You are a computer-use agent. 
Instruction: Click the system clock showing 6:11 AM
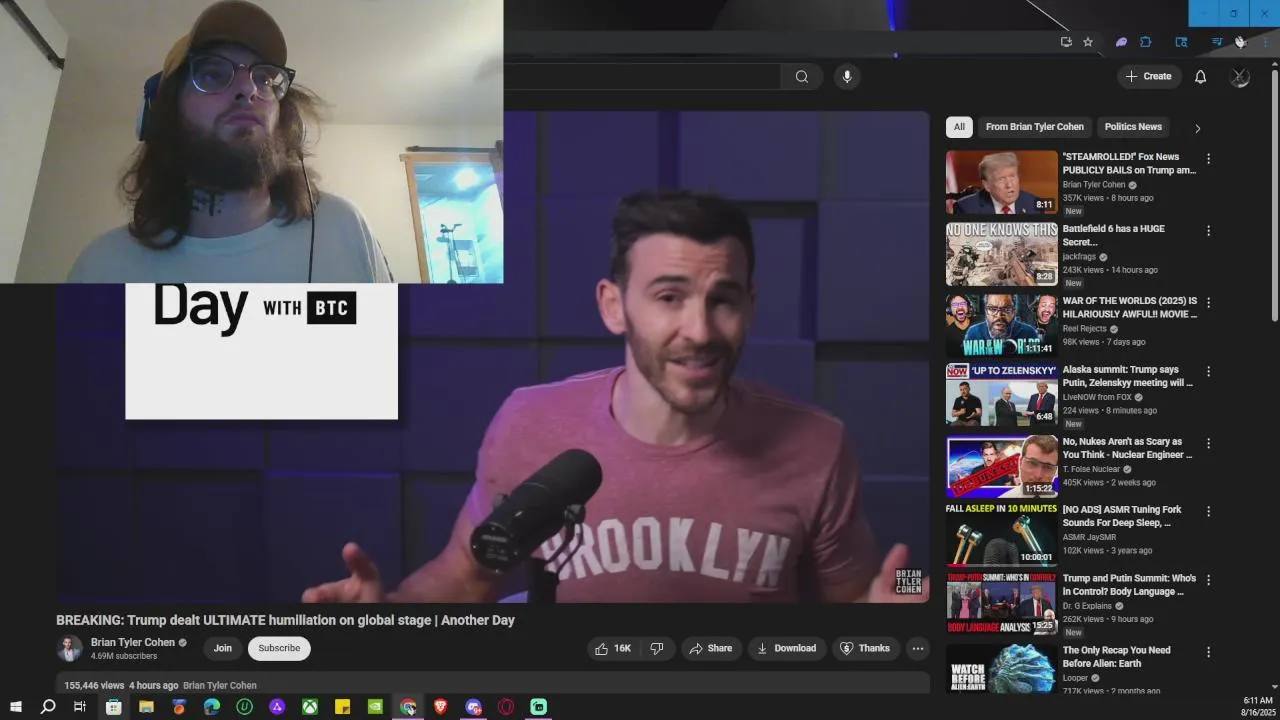click(x=1258, y=700)
